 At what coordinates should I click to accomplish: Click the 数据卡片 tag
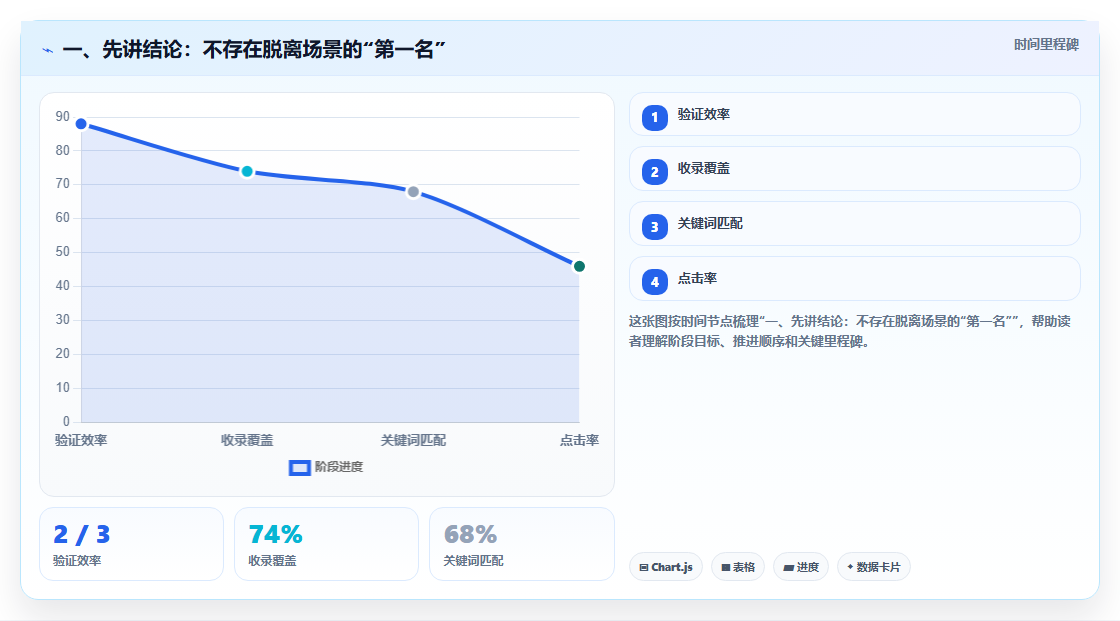(x=874, y=567)
